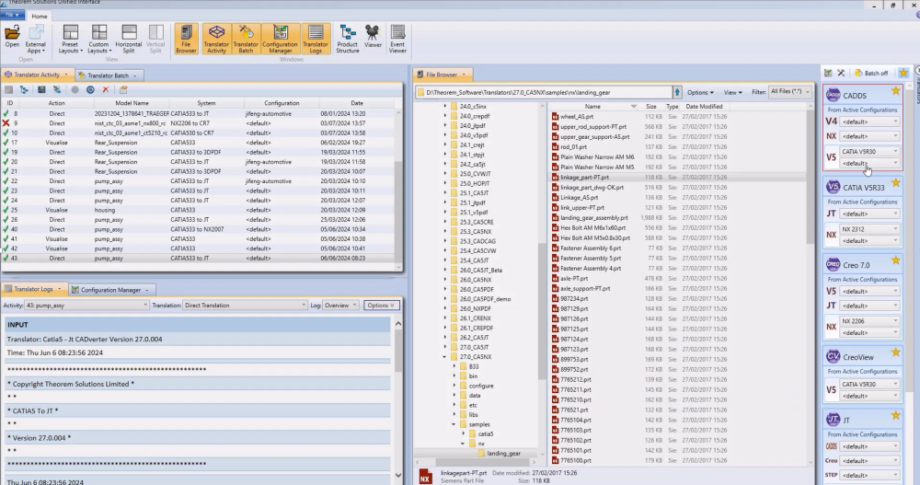Toggle favorite star on the Creo 7.0 card
This screenshot has width=920, height=485.
click(x=895, y=260)
